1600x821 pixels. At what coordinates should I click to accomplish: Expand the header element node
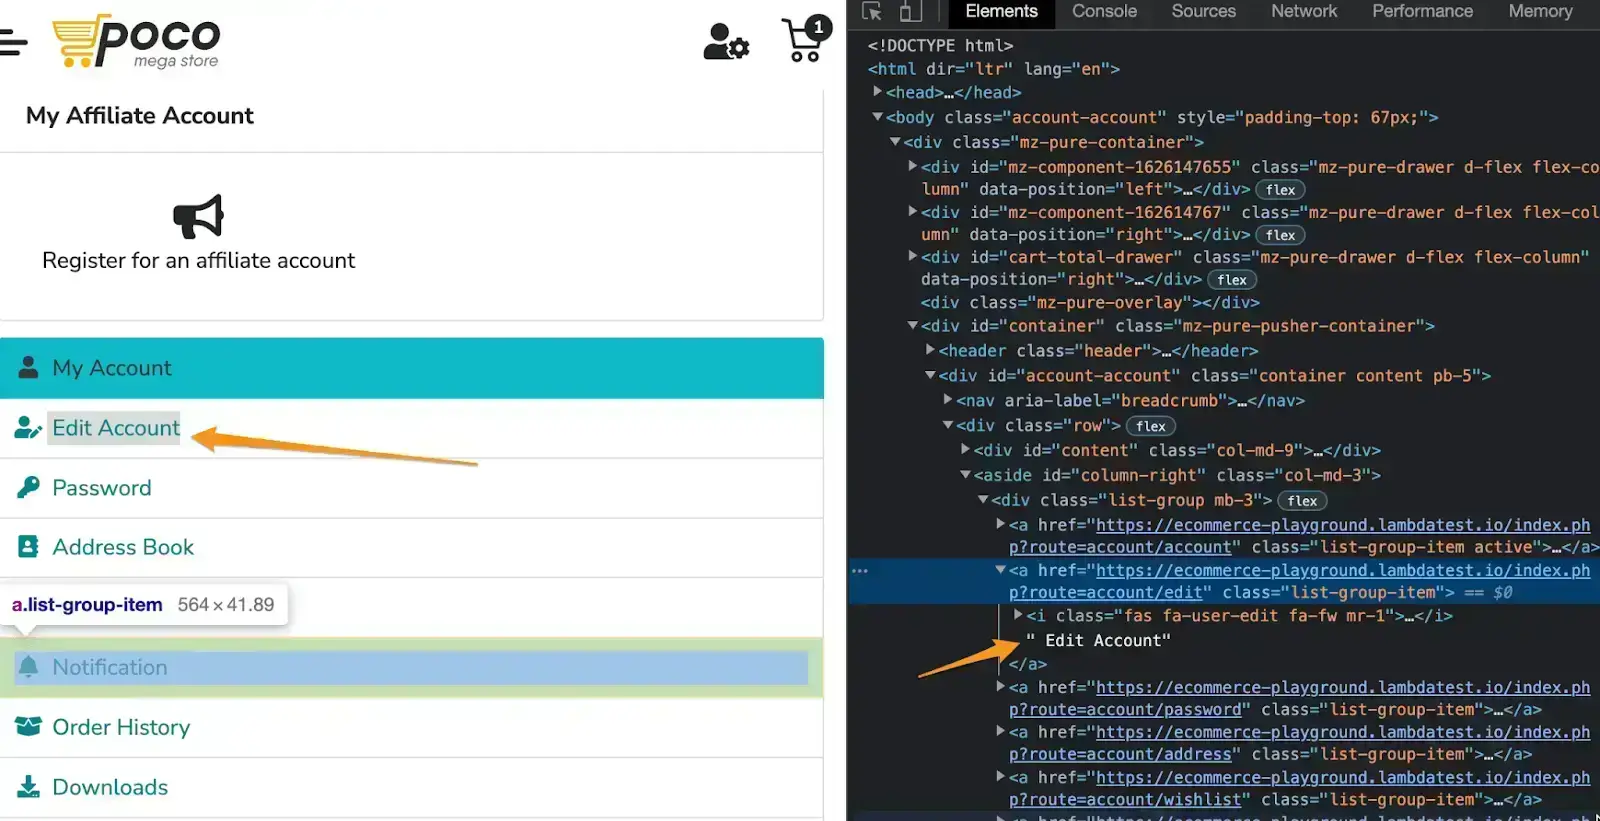pos(930,350)
